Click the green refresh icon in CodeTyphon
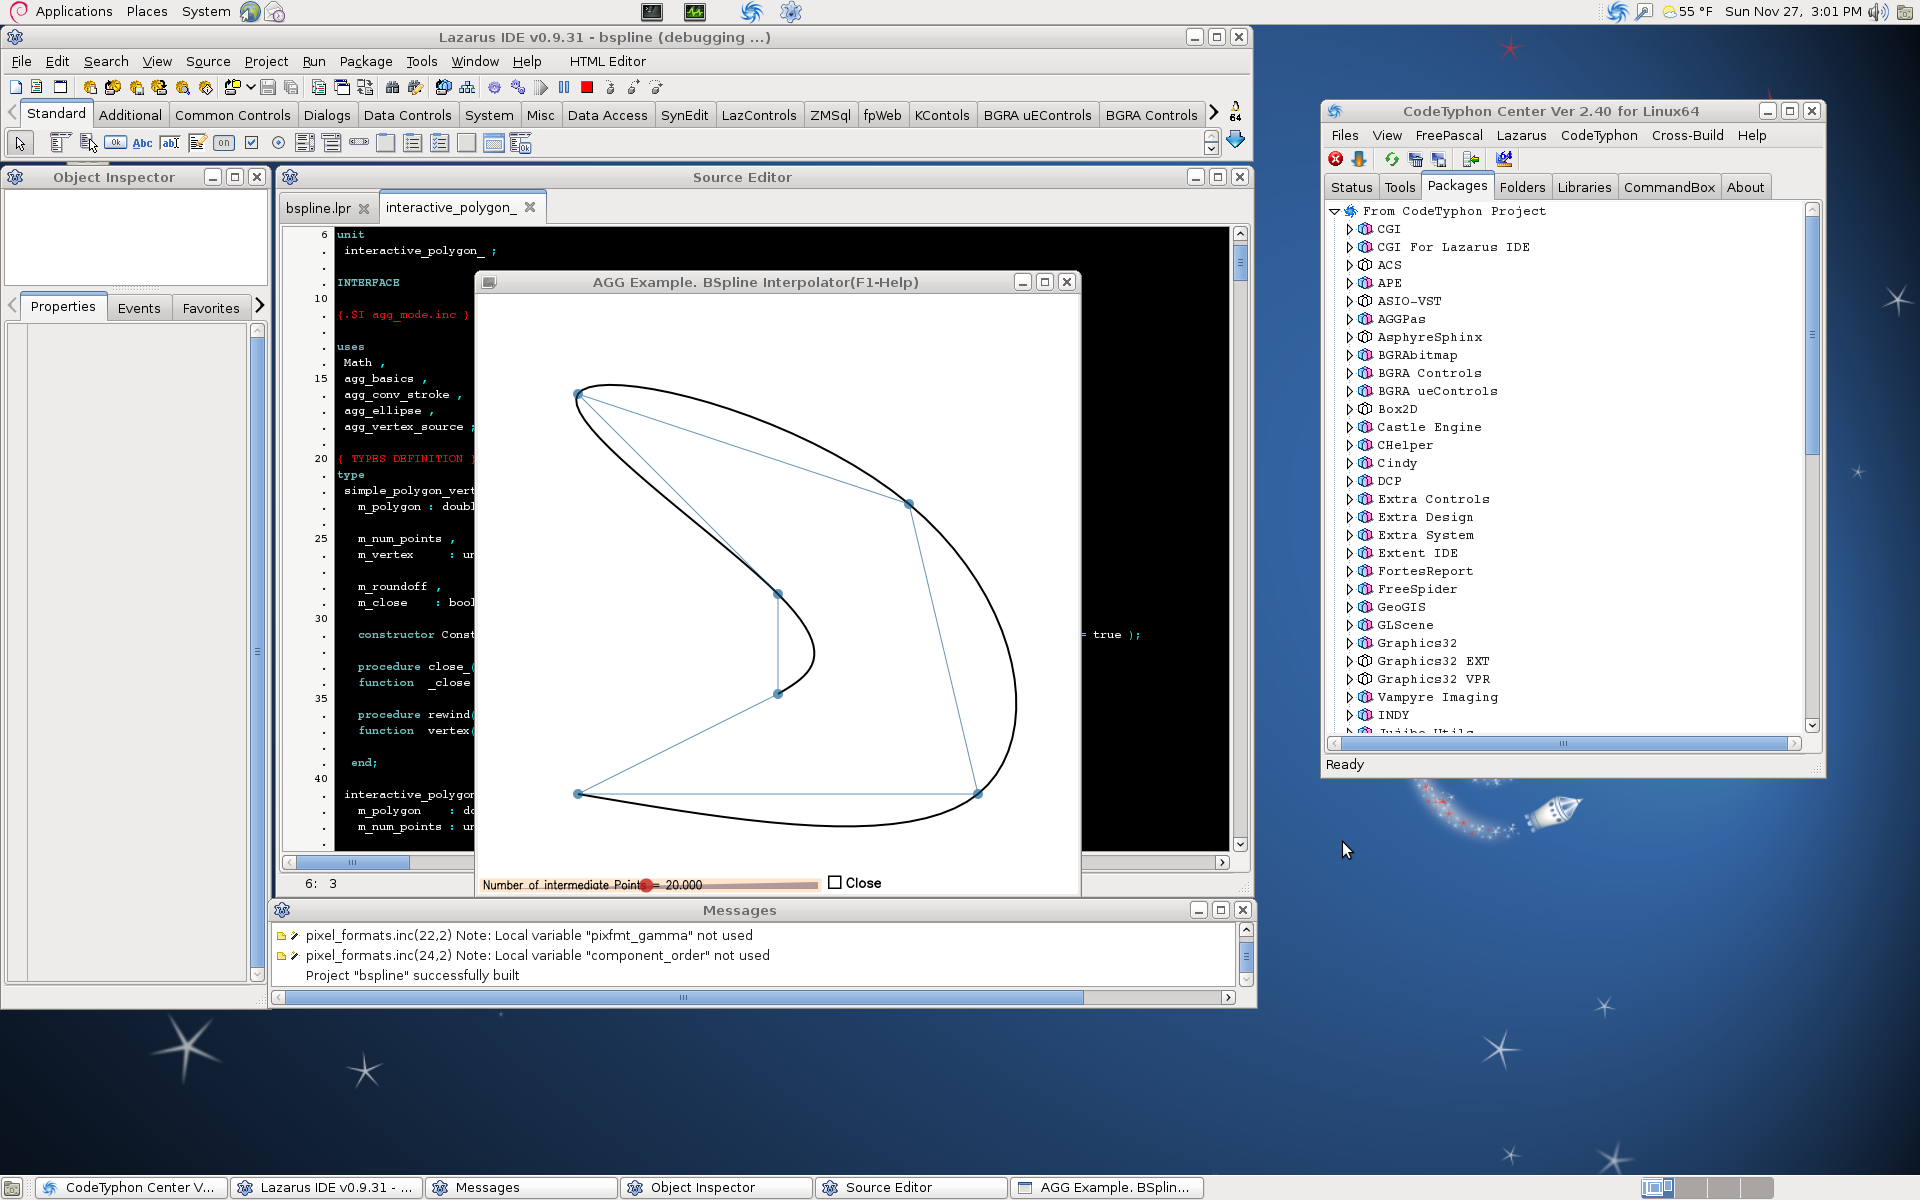1920x1200 pixels. 1391,159
